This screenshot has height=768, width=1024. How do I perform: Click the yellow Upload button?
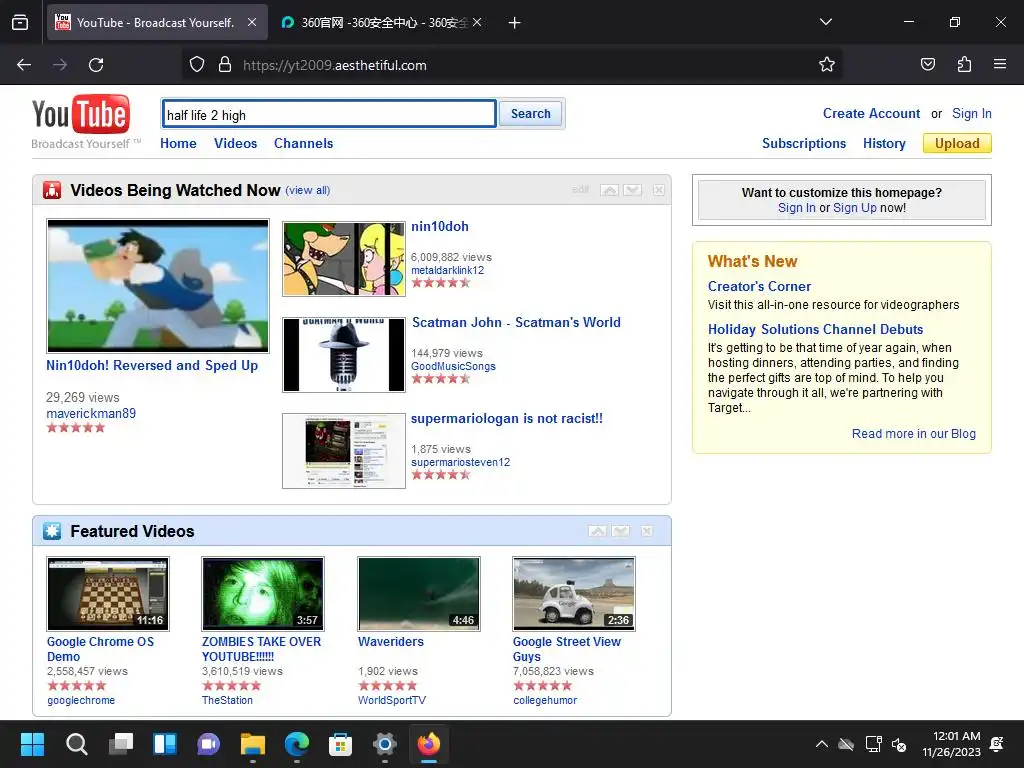point(957,143)
